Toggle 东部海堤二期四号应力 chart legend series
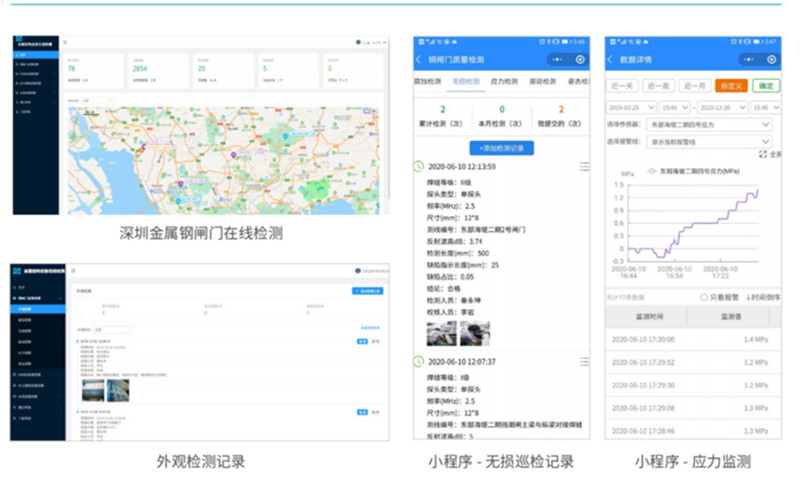The width and height of the screenshot is (800, 480). 699,171
